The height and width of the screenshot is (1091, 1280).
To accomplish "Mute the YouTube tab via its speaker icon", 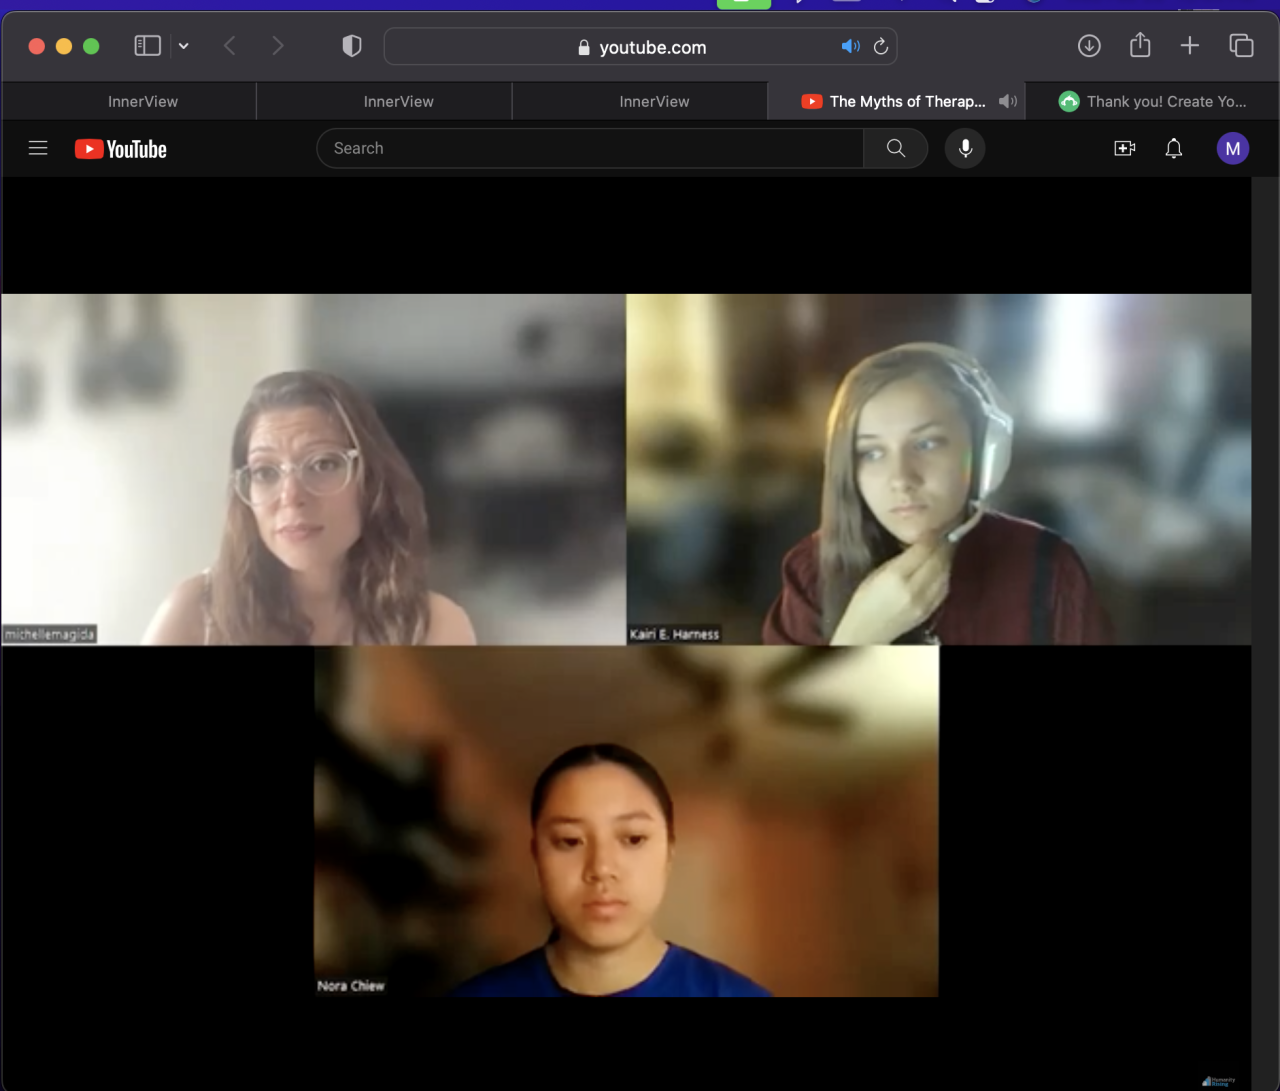I will tap(1008, 101).
